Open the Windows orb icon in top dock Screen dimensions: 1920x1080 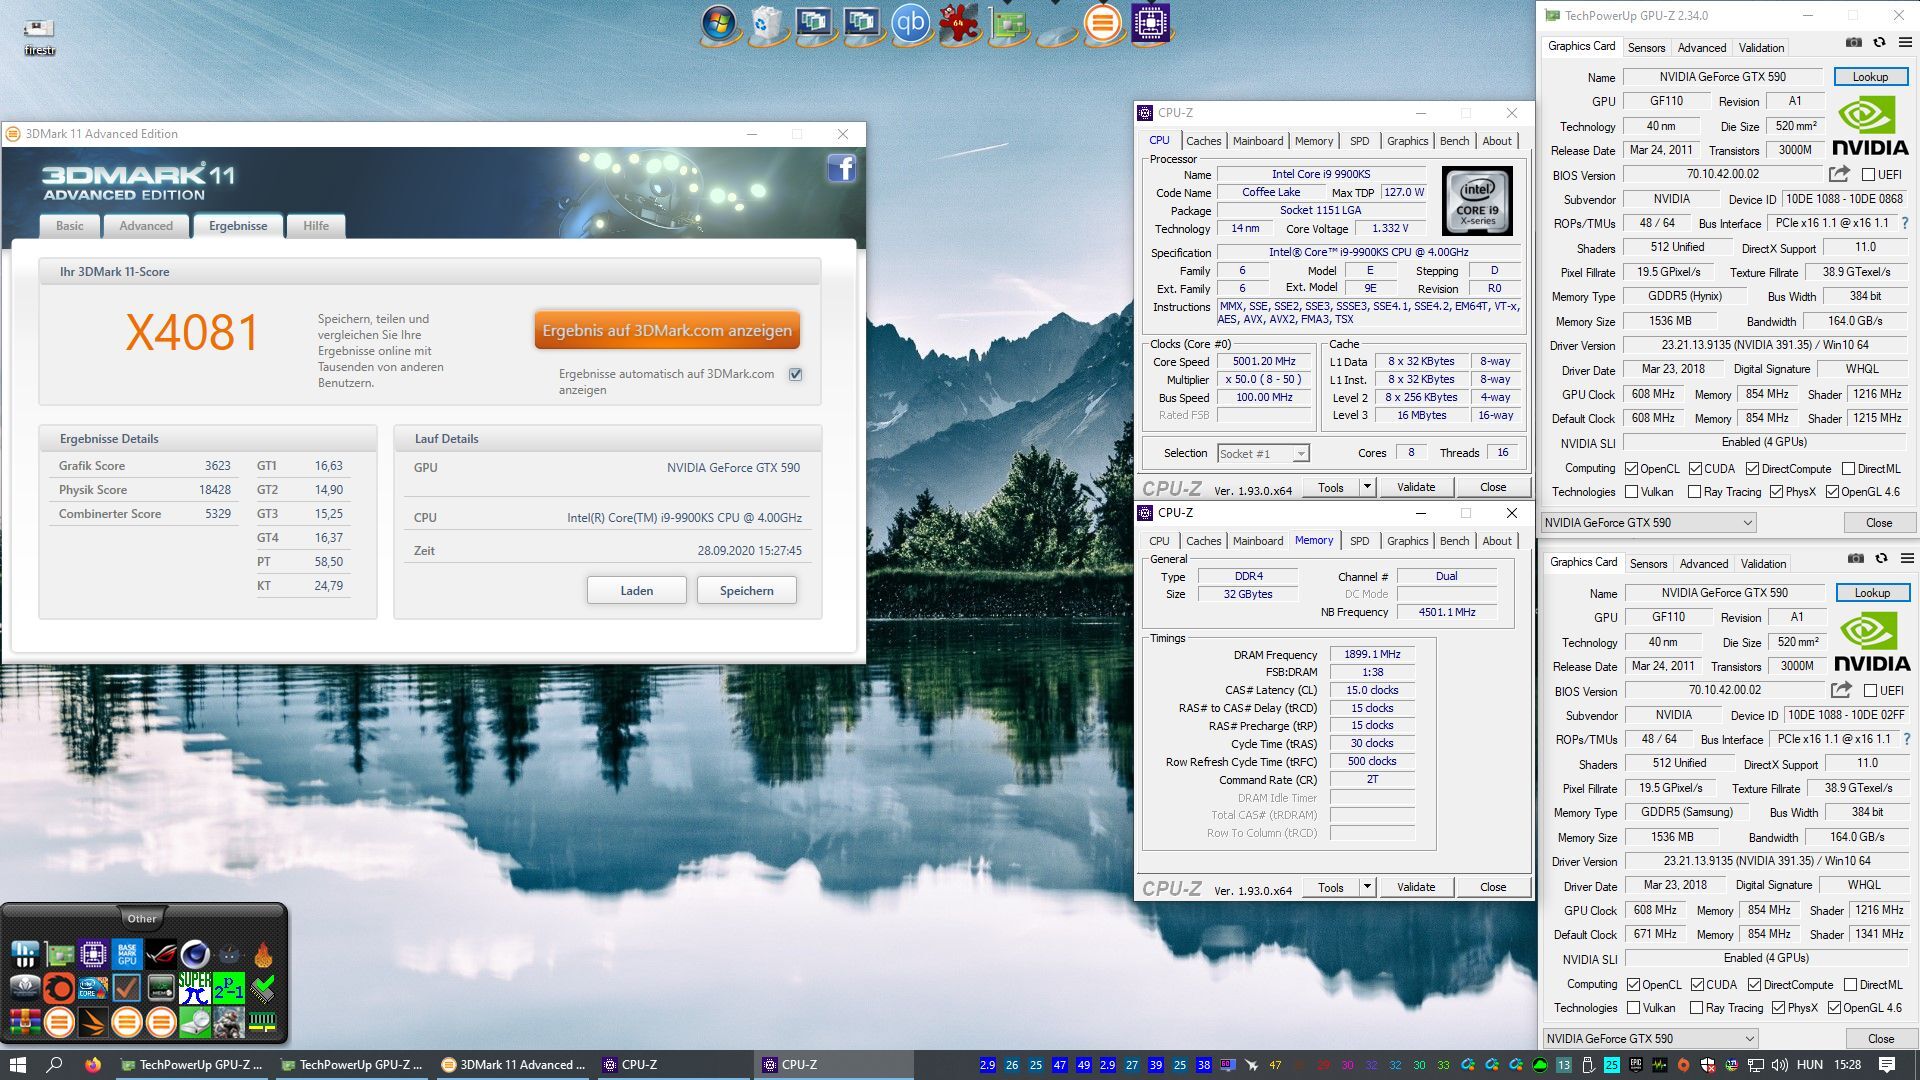tap(718, 23)
